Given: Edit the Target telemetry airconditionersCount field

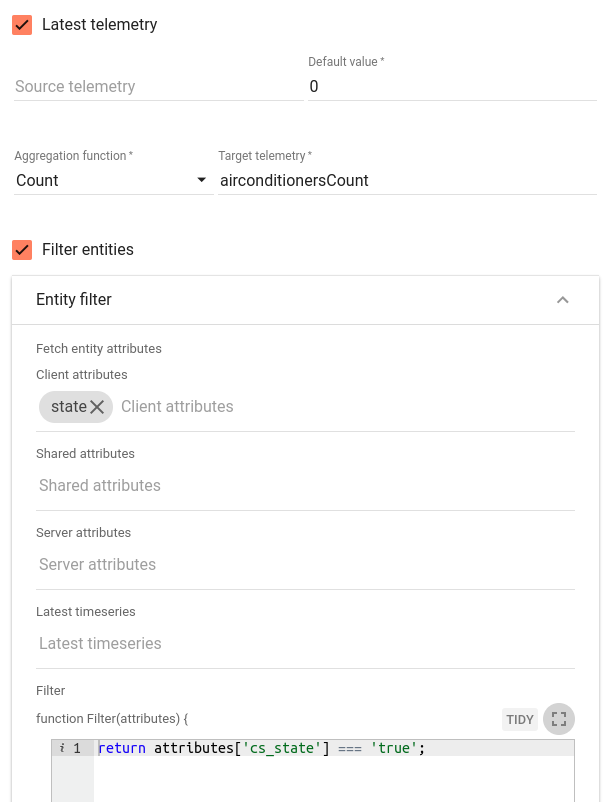Looking at the screenshot, I should (407, 181).
